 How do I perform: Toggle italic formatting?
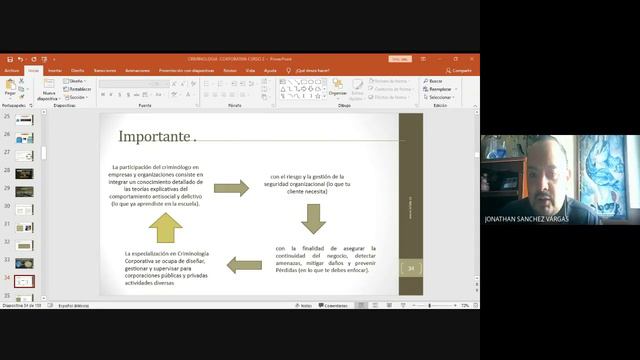111,95
